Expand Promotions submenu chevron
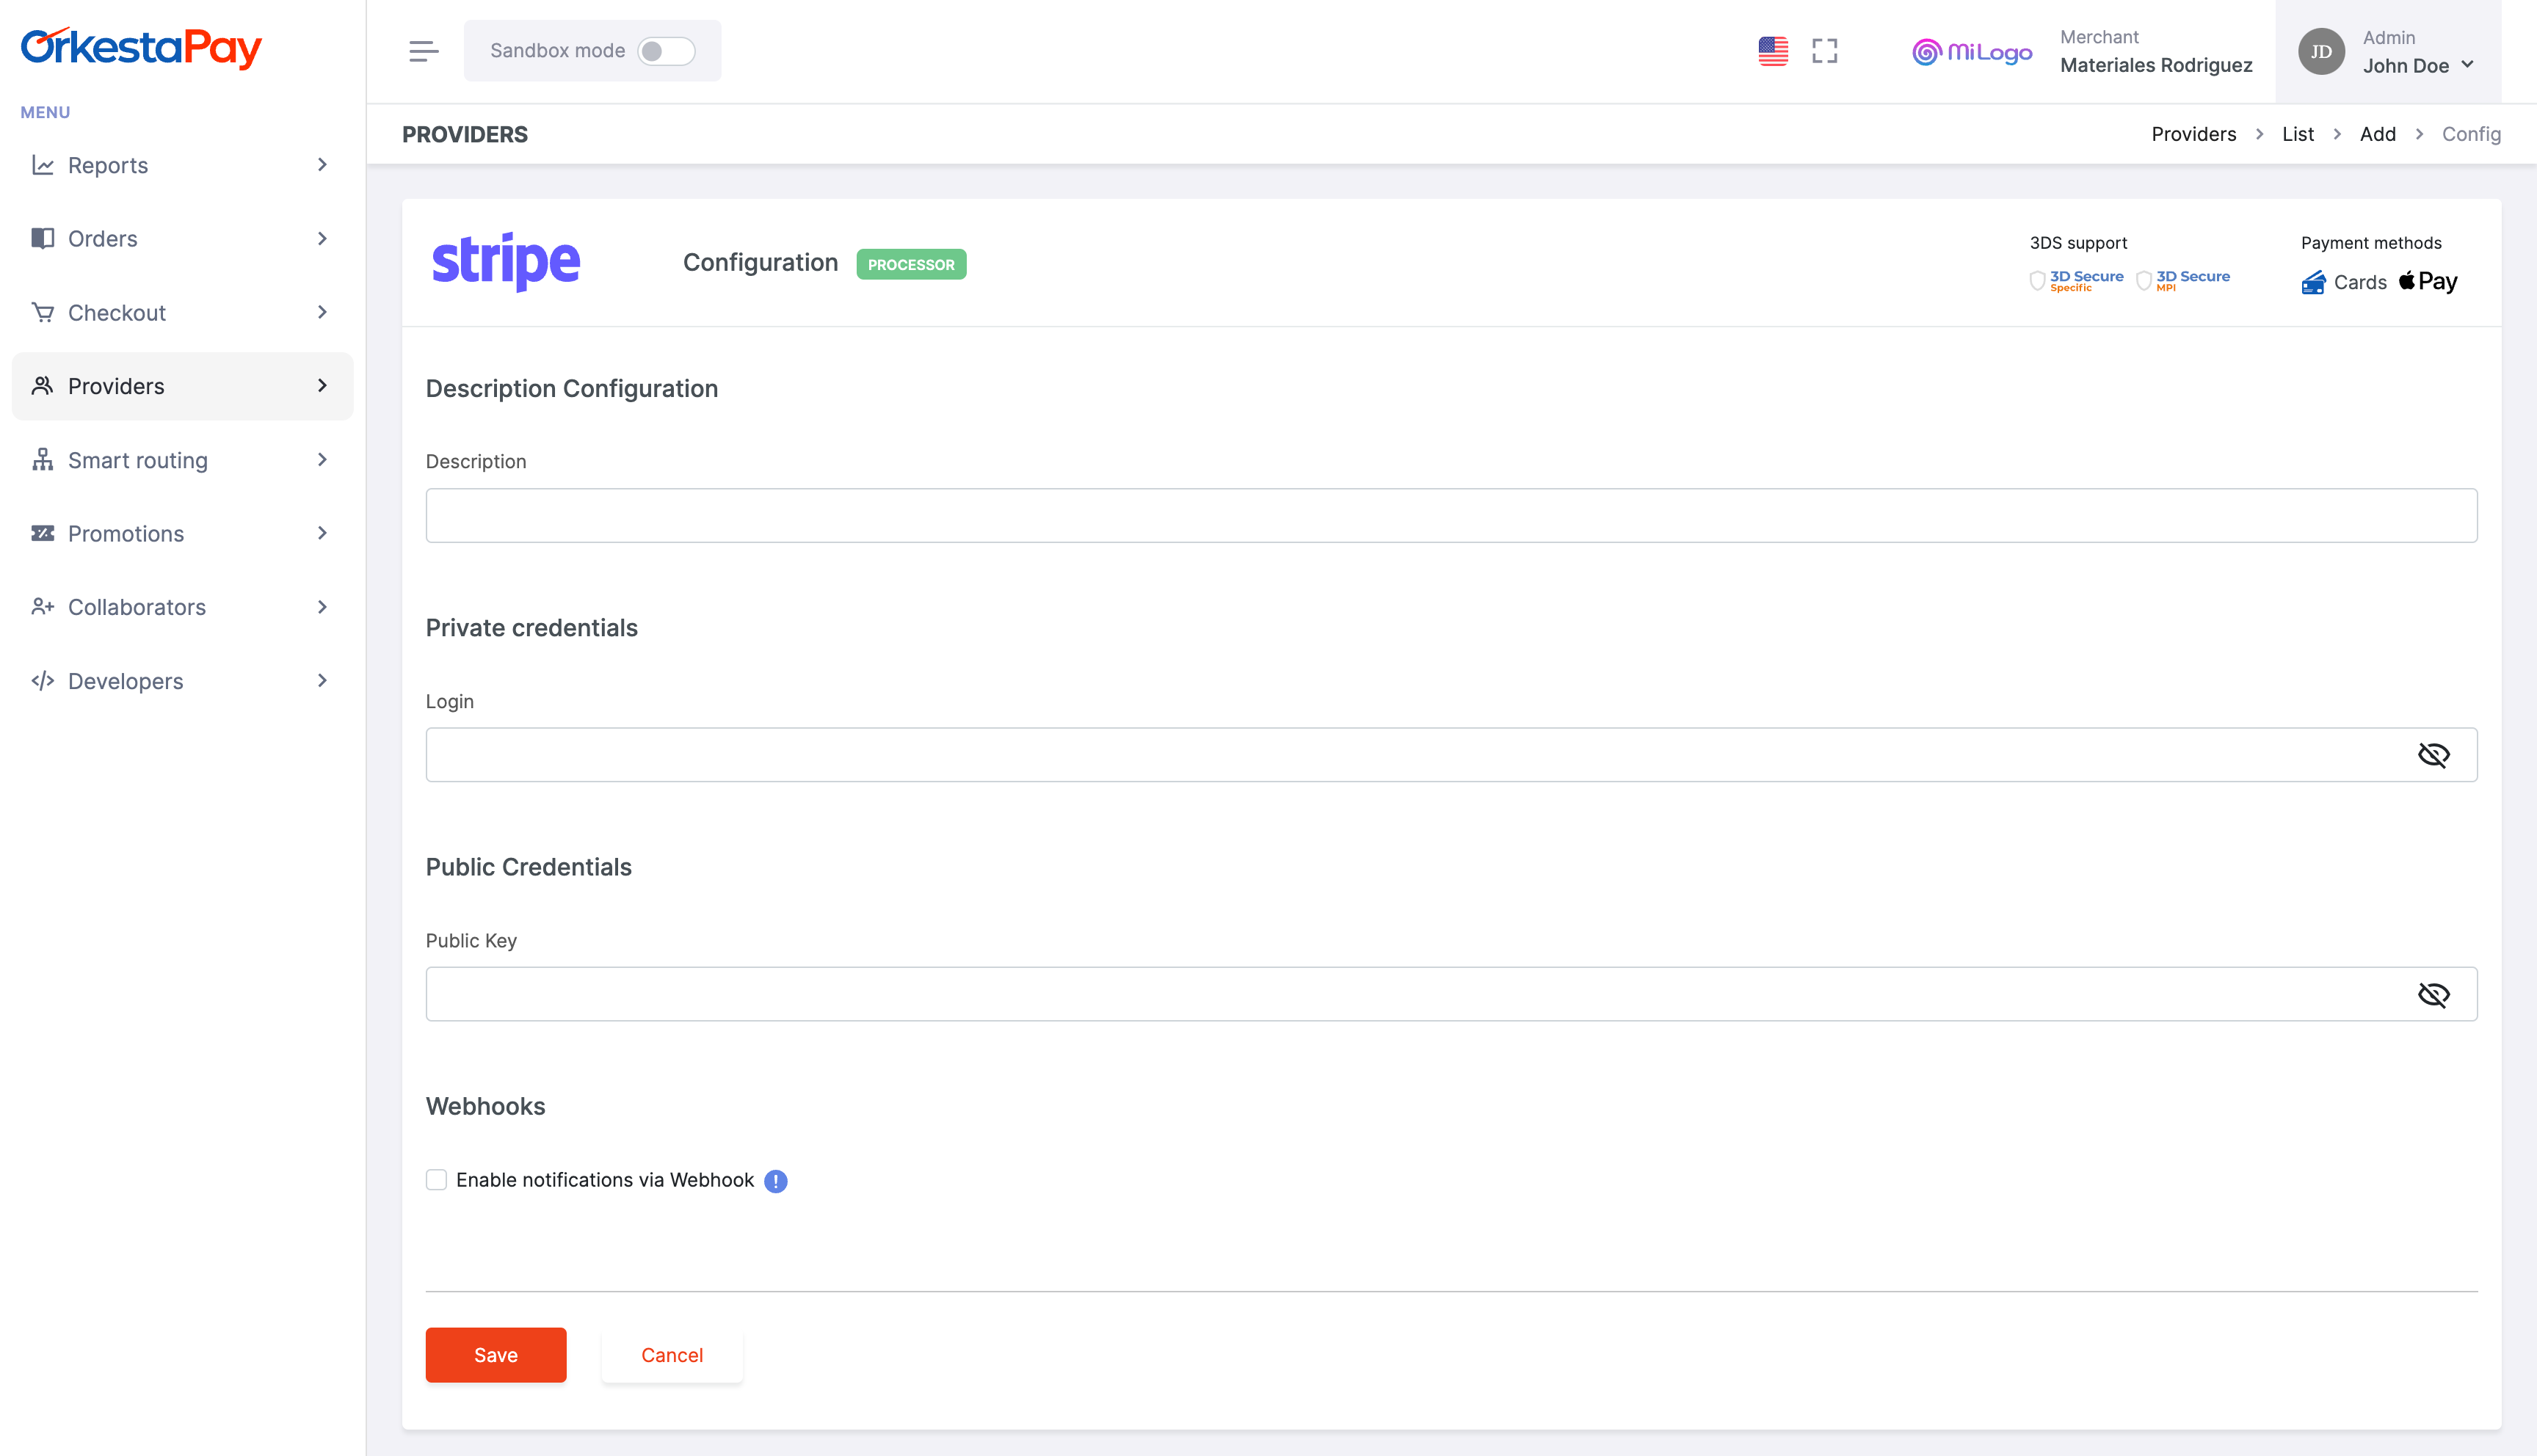Image resolution: width=2537 pixels, height=1456 pixels. click(x=322, y=533)
